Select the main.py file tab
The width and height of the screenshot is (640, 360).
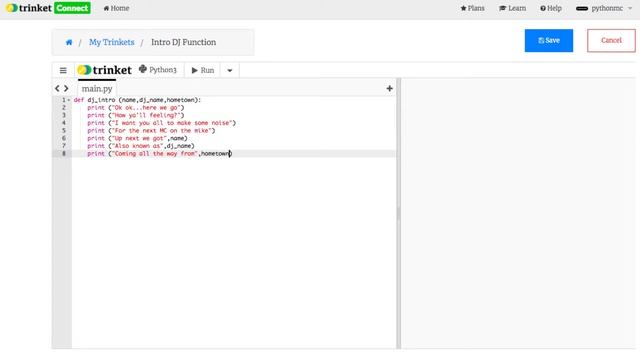click(x=97, y=89)
